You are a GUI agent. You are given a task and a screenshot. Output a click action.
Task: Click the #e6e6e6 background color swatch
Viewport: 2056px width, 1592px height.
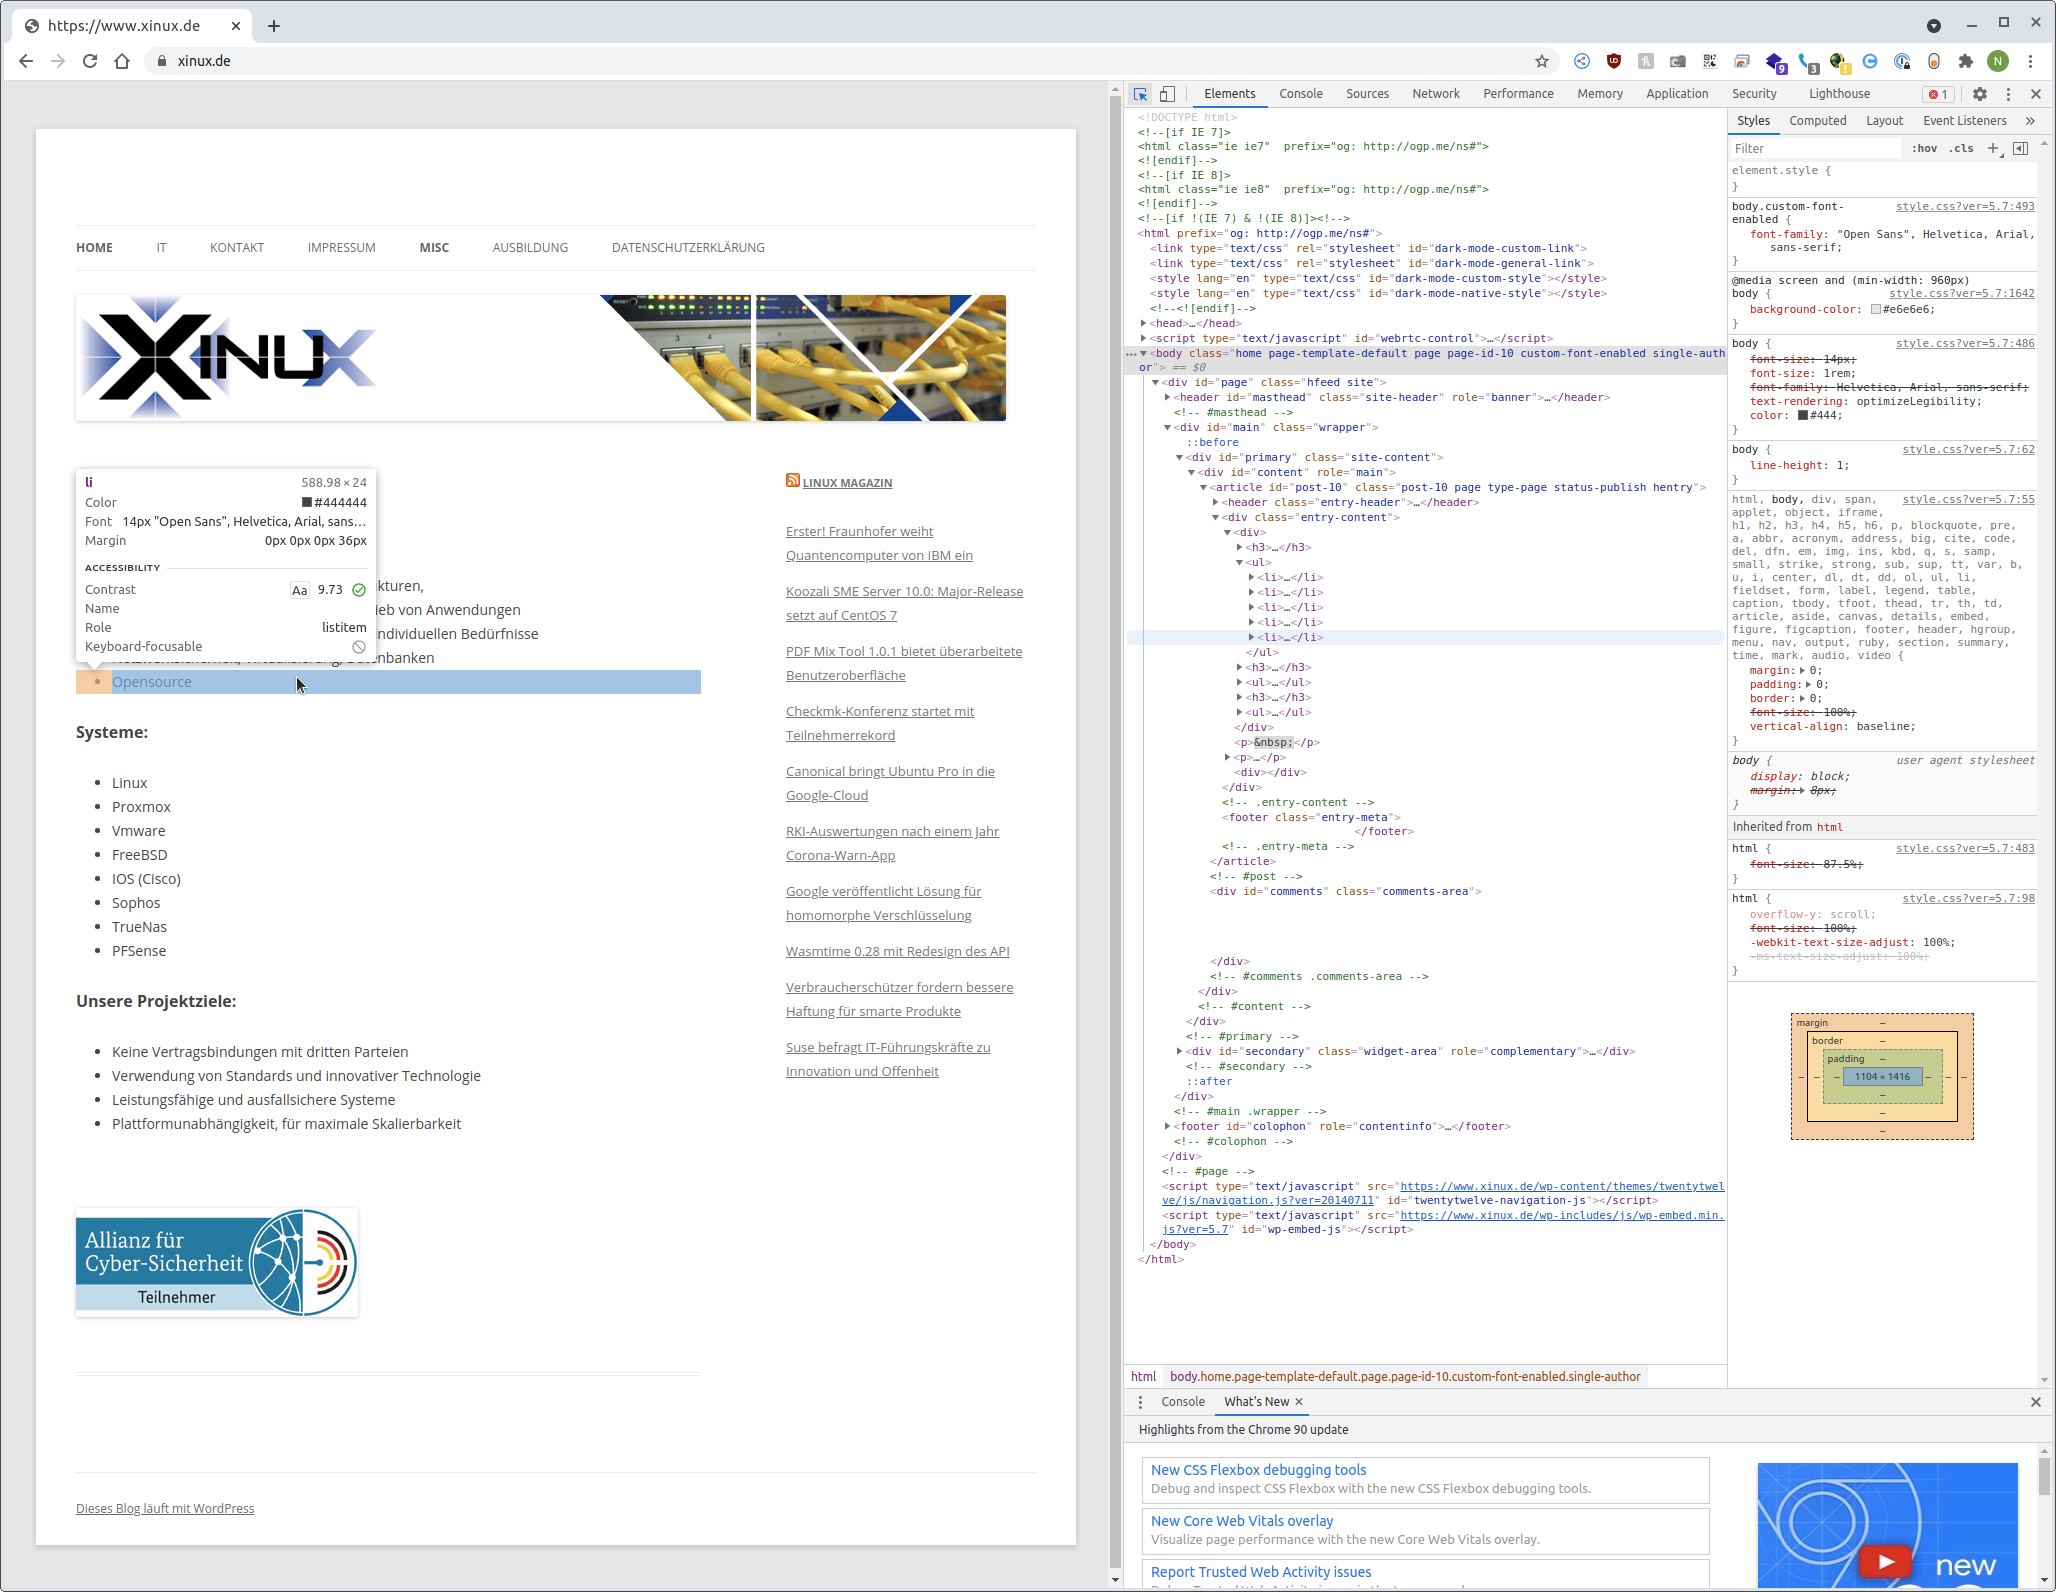coord(1876,310)
